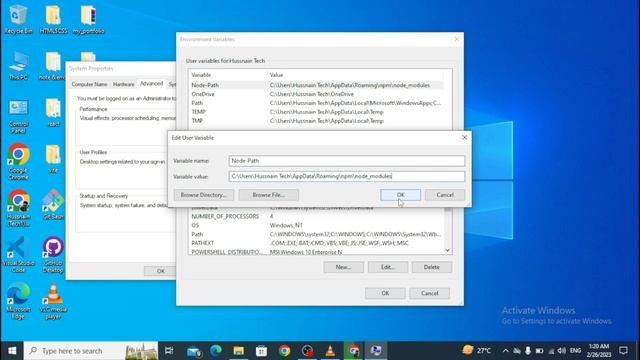Select TMP user variable row
Viewport: 640px width, 360px height.
[316, 121]
